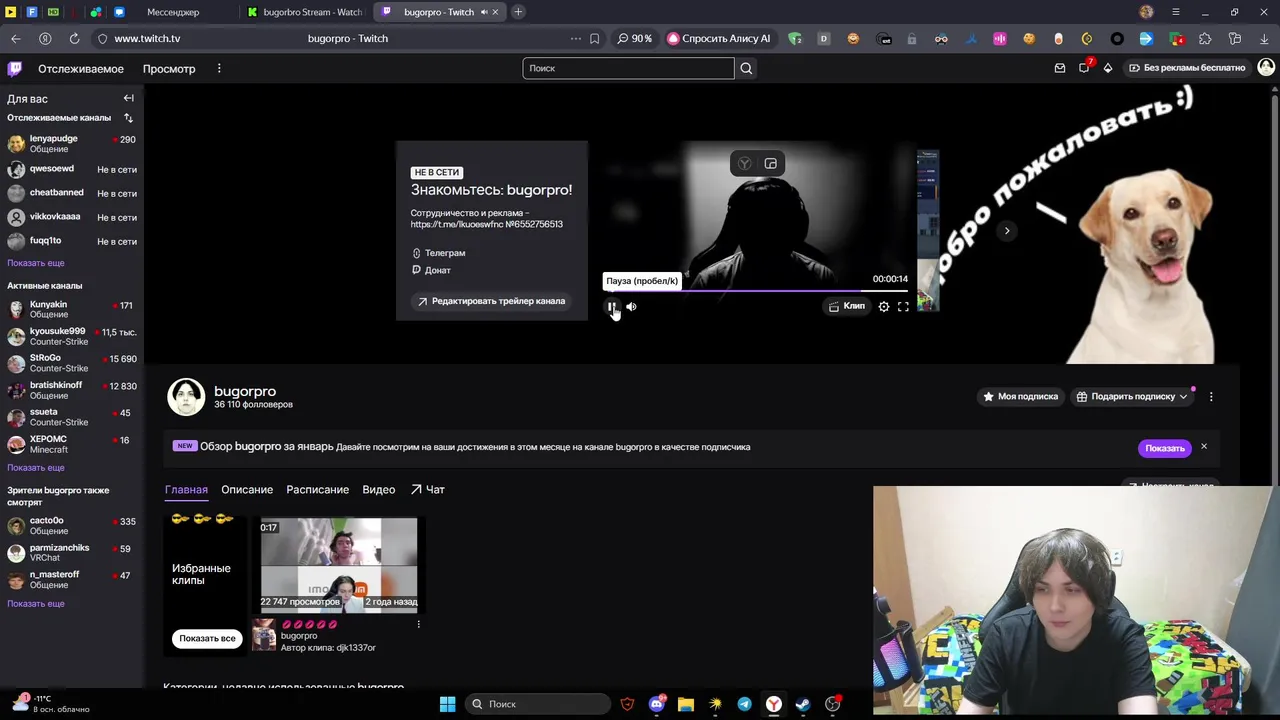Open the bits diamond icon
The height and width of the screenshot is (720, 1280).
[x=1108, y=68]
